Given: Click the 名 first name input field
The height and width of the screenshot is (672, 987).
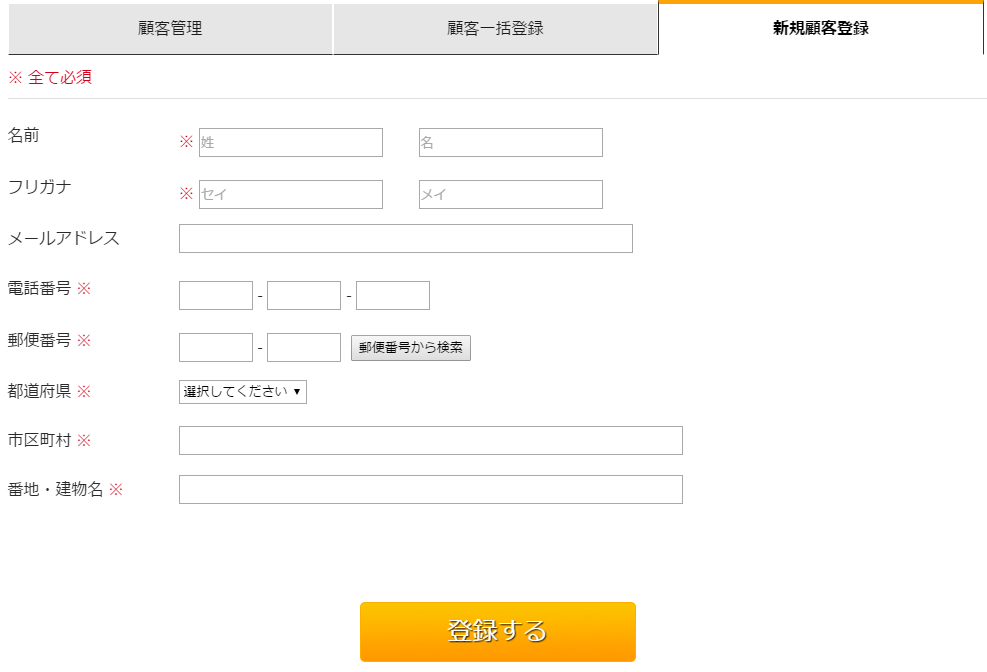Looking at the screenshot, I should pos(510,142).
